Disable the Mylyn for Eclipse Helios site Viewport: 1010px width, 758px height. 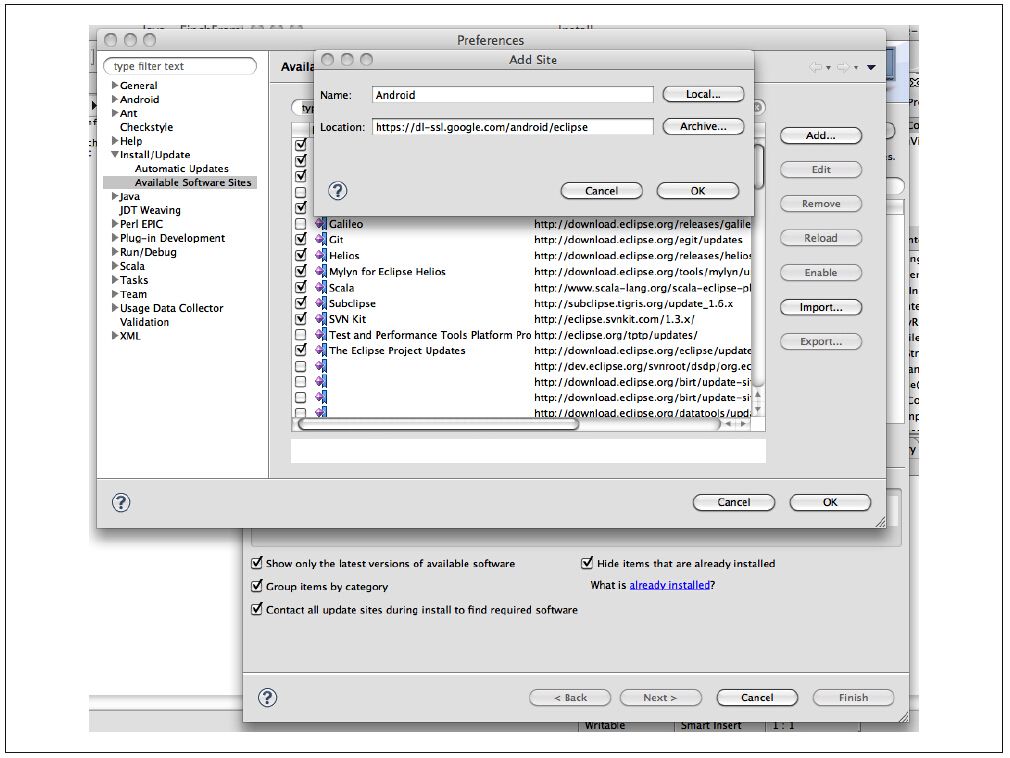[x=300, y=271]
